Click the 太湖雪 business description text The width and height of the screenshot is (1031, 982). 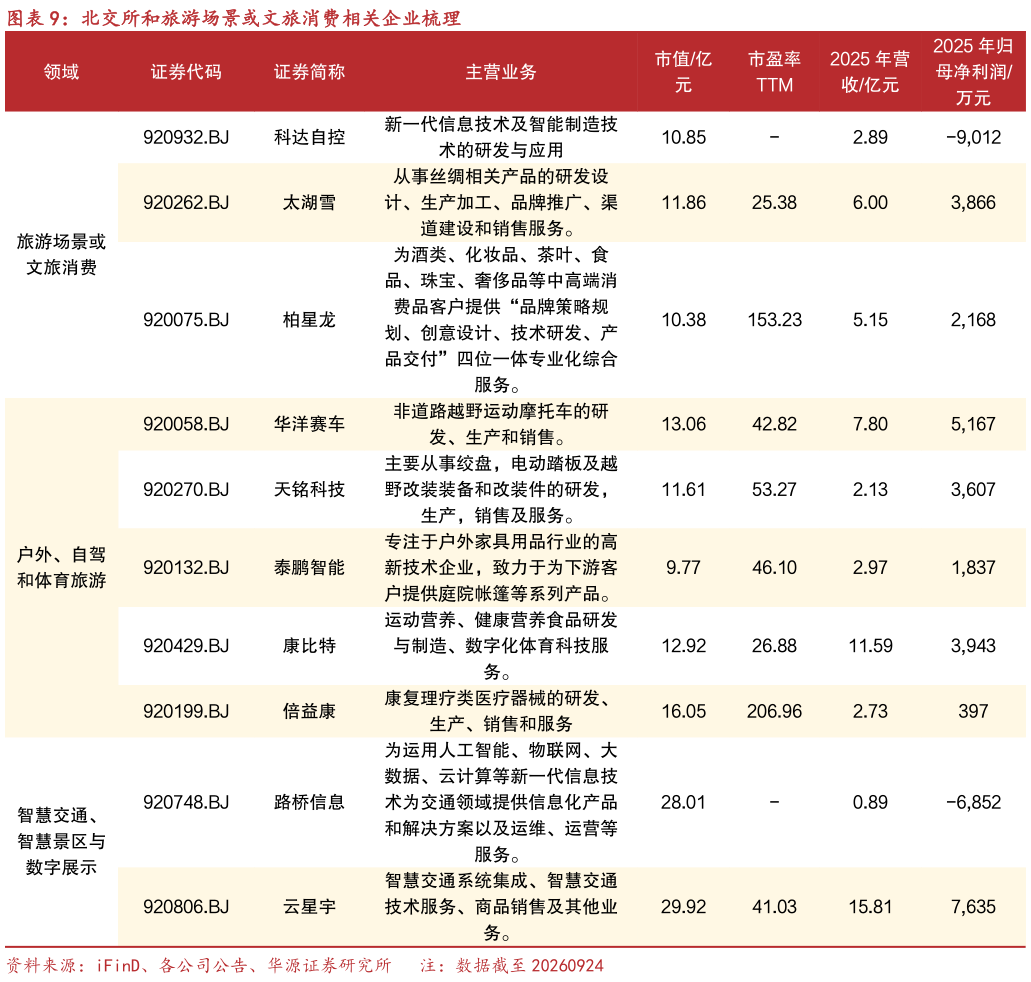pyautogui.click(x=501, y=202)
